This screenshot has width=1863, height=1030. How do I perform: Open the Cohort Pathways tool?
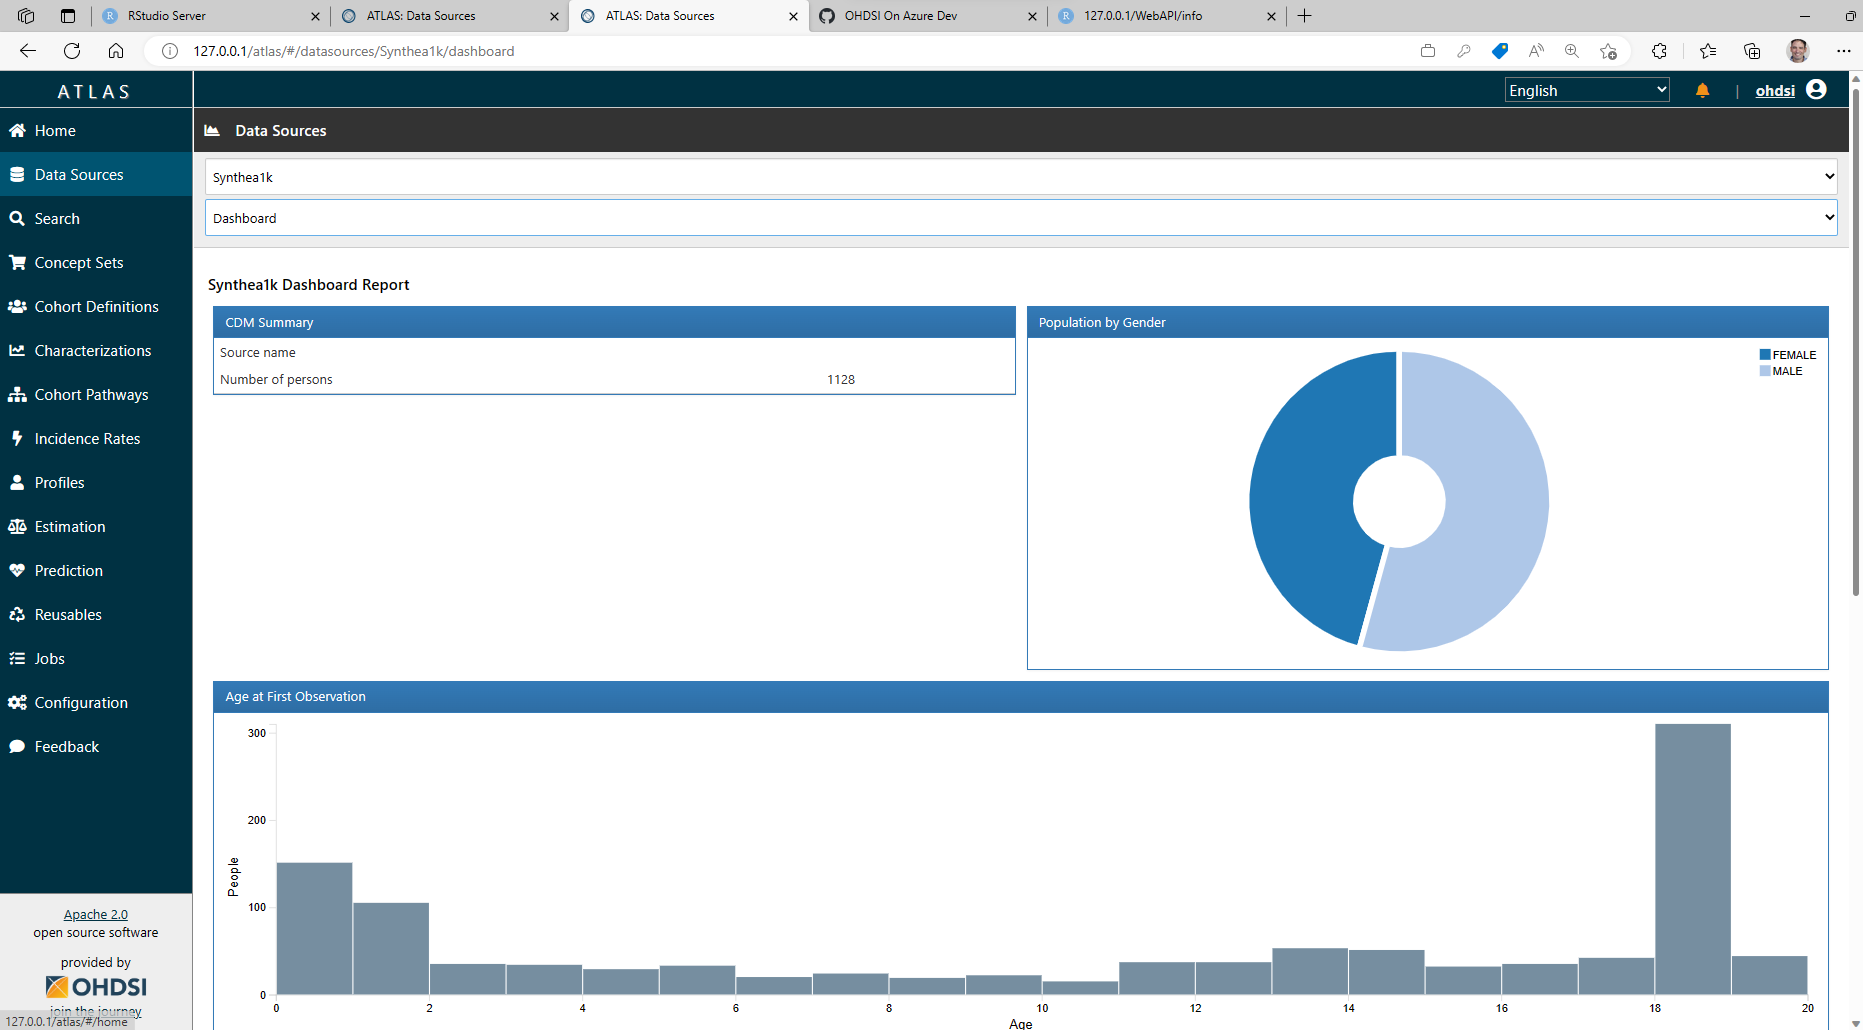coord(91,394)
